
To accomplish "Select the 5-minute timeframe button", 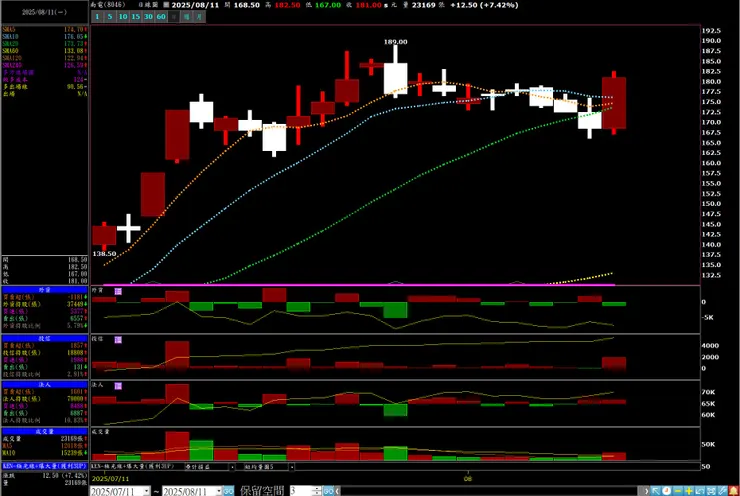I will (x=109, y=17).
